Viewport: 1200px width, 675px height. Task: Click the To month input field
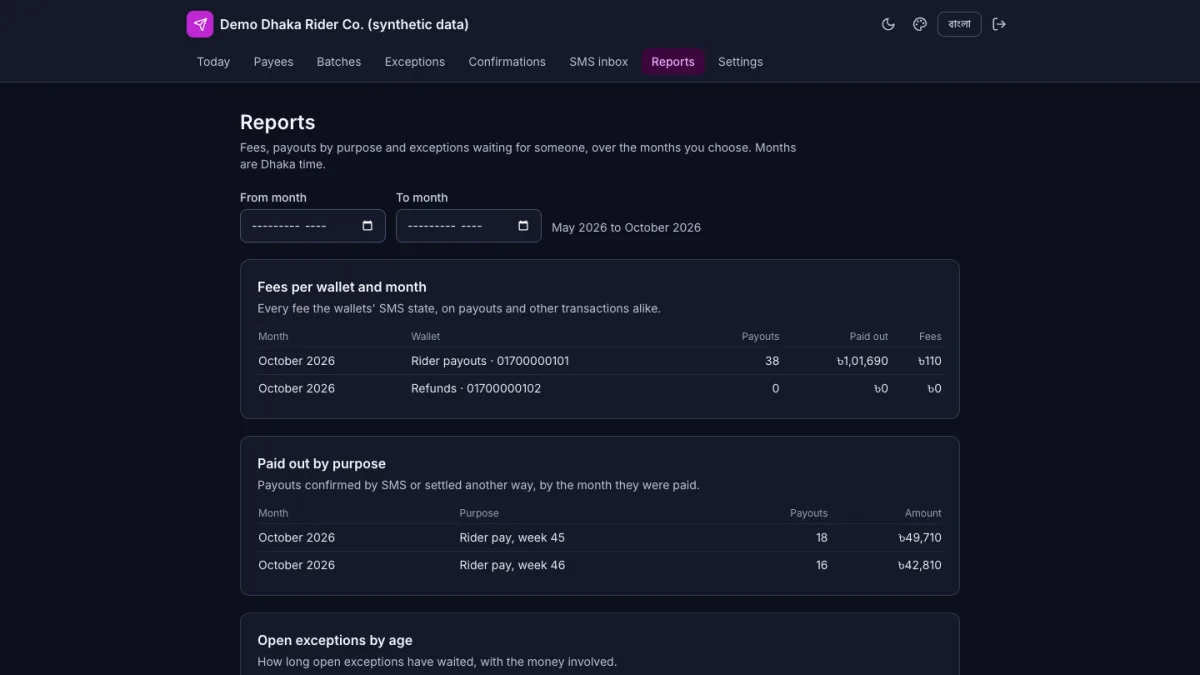pos(469,226)
